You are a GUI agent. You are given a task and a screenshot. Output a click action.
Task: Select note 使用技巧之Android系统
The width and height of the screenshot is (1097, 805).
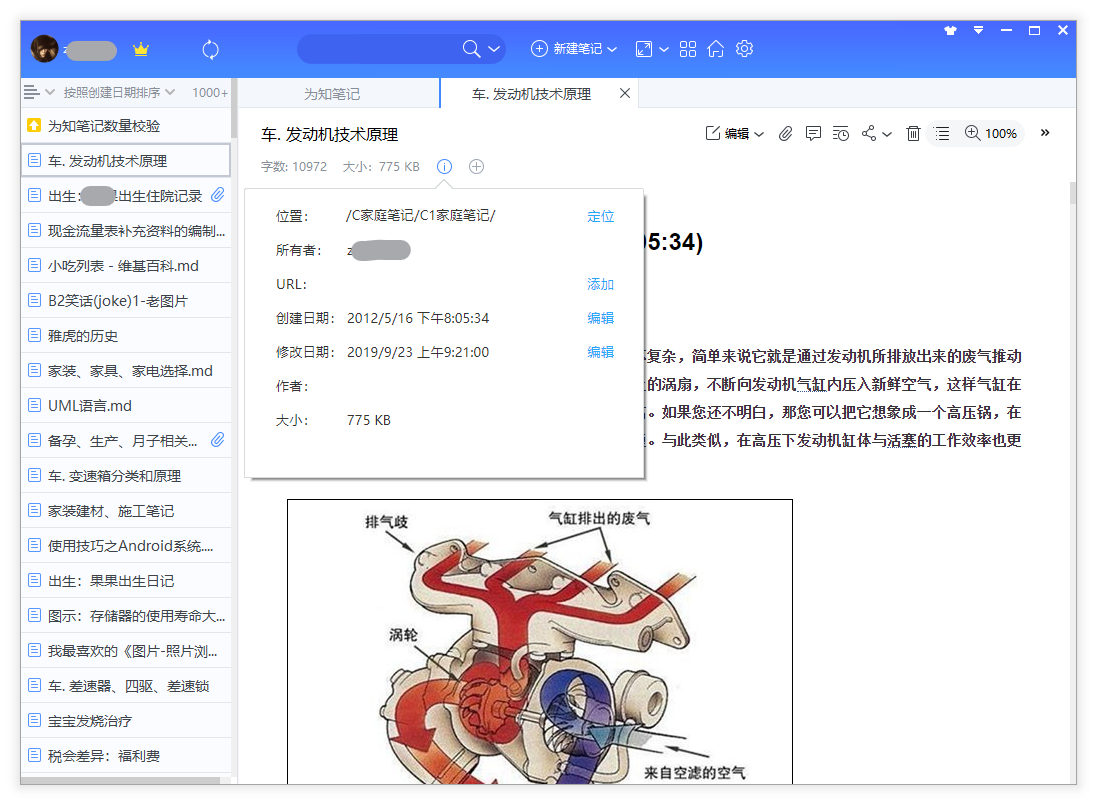coord(126,546)
